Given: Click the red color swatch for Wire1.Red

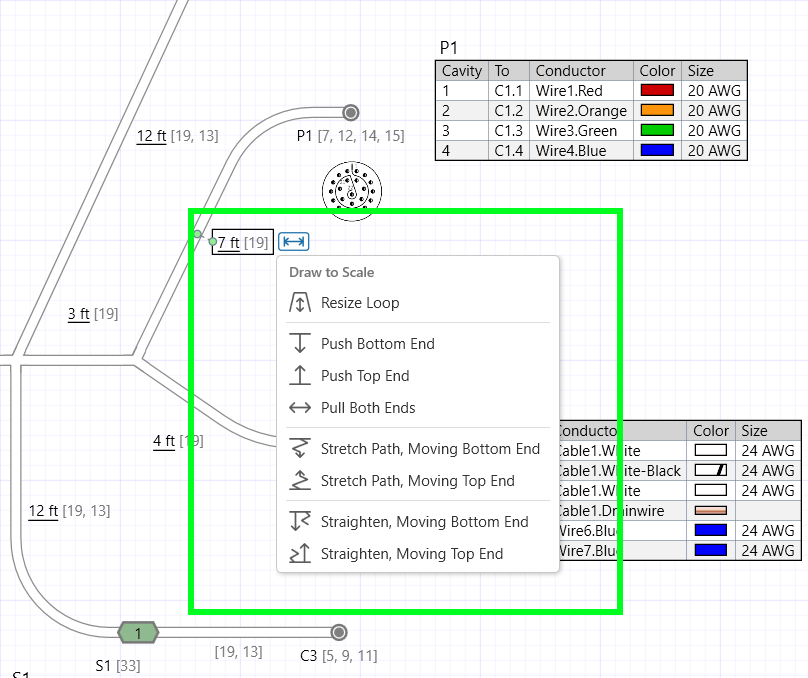Looking at the screenshot, I should pos(657,90).
